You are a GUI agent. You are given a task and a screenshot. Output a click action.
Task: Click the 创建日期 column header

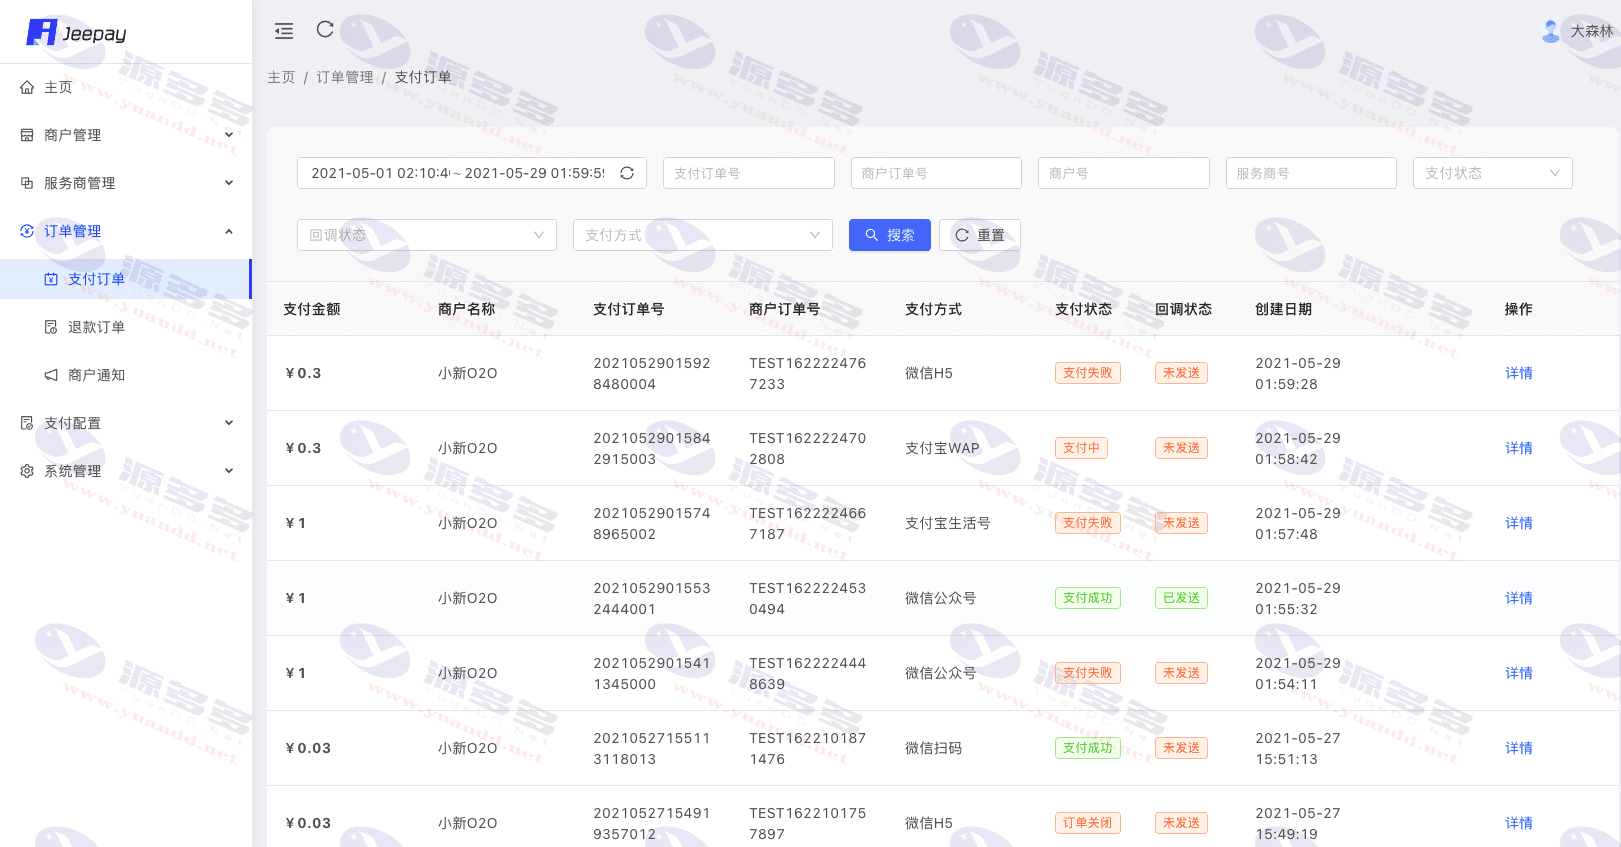[x=1284, y=309]
